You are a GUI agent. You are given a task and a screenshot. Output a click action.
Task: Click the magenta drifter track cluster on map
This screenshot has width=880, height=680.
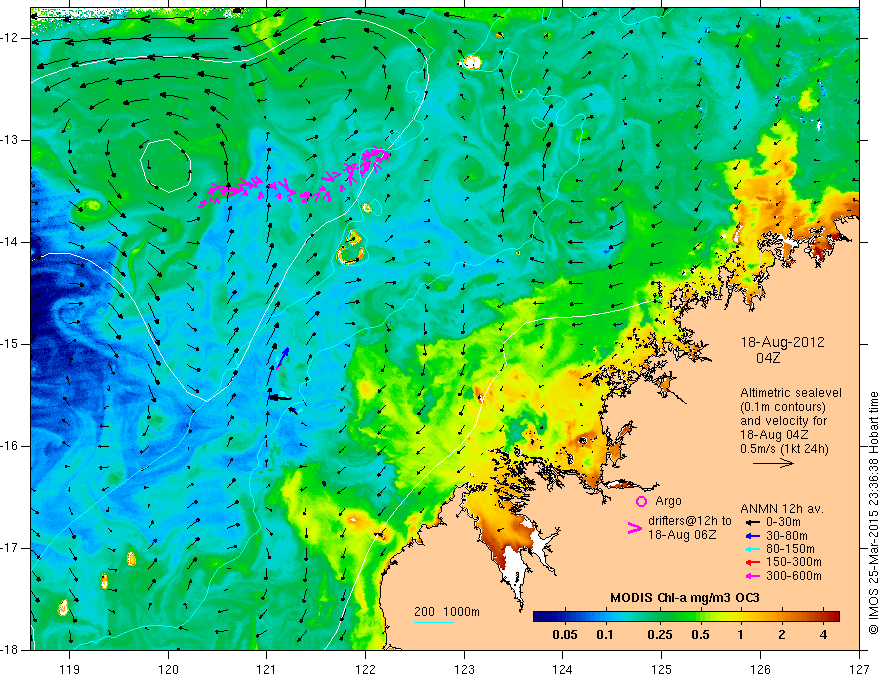(295, 178)
